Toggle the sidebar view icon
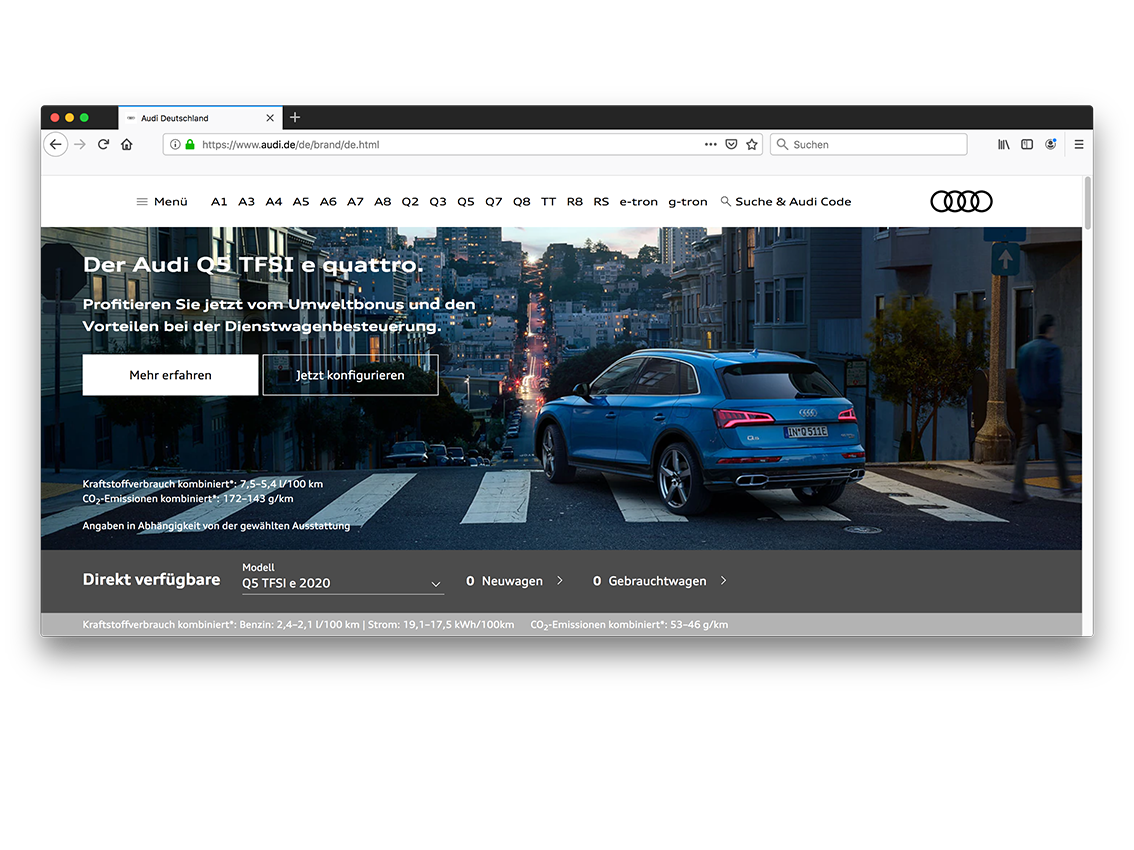 [1027, 144]
